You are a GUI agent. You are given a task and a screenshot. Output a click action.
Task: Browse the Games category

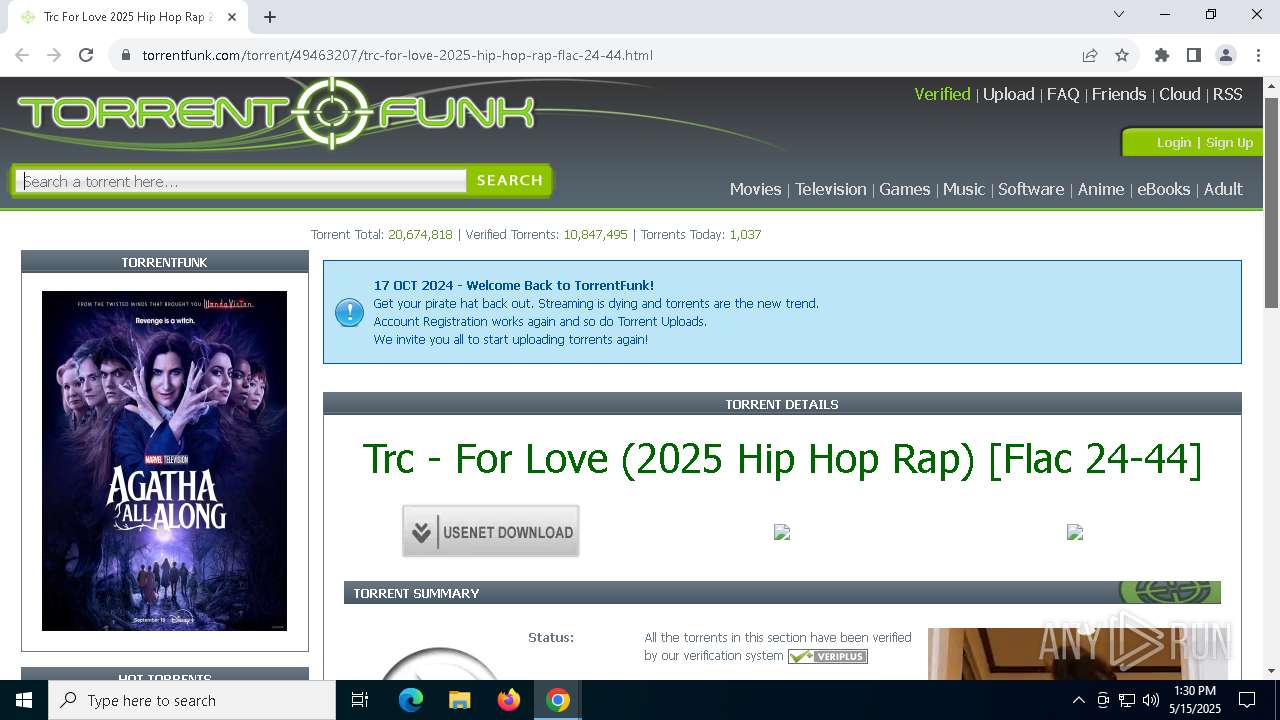[904, 189]
